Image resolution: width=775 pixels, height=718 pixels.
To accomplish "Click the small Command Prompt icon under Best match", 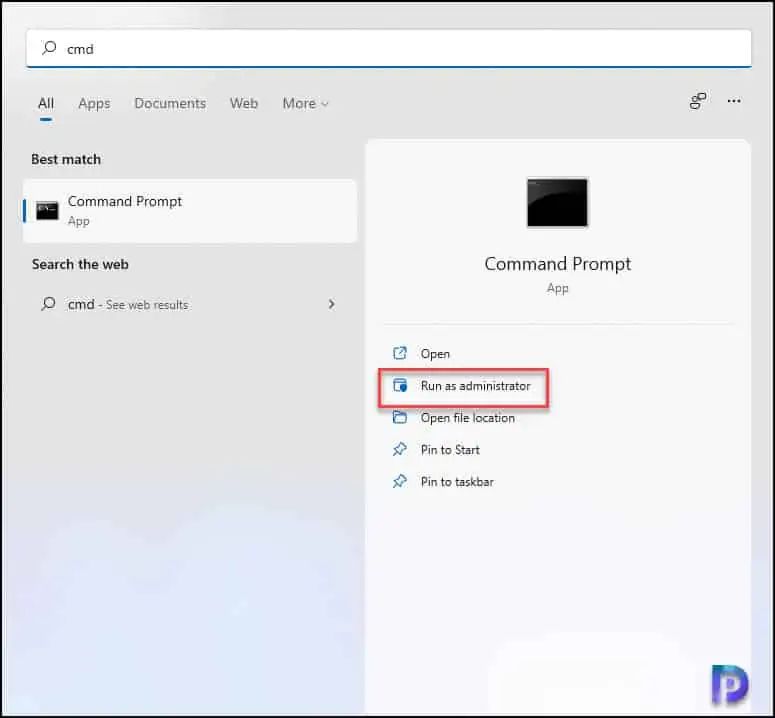I will pyautogui.click(x=47, y=210).
